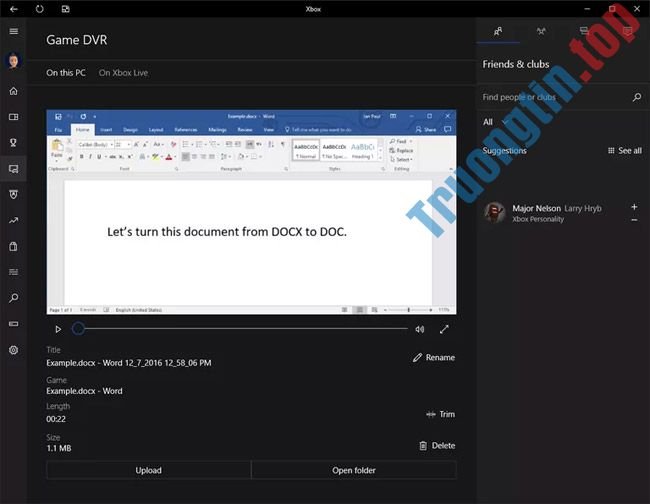Click the clip title Example.docx - Word 12_7_2016
Viewport: 650px width, 504px height.
129,363
